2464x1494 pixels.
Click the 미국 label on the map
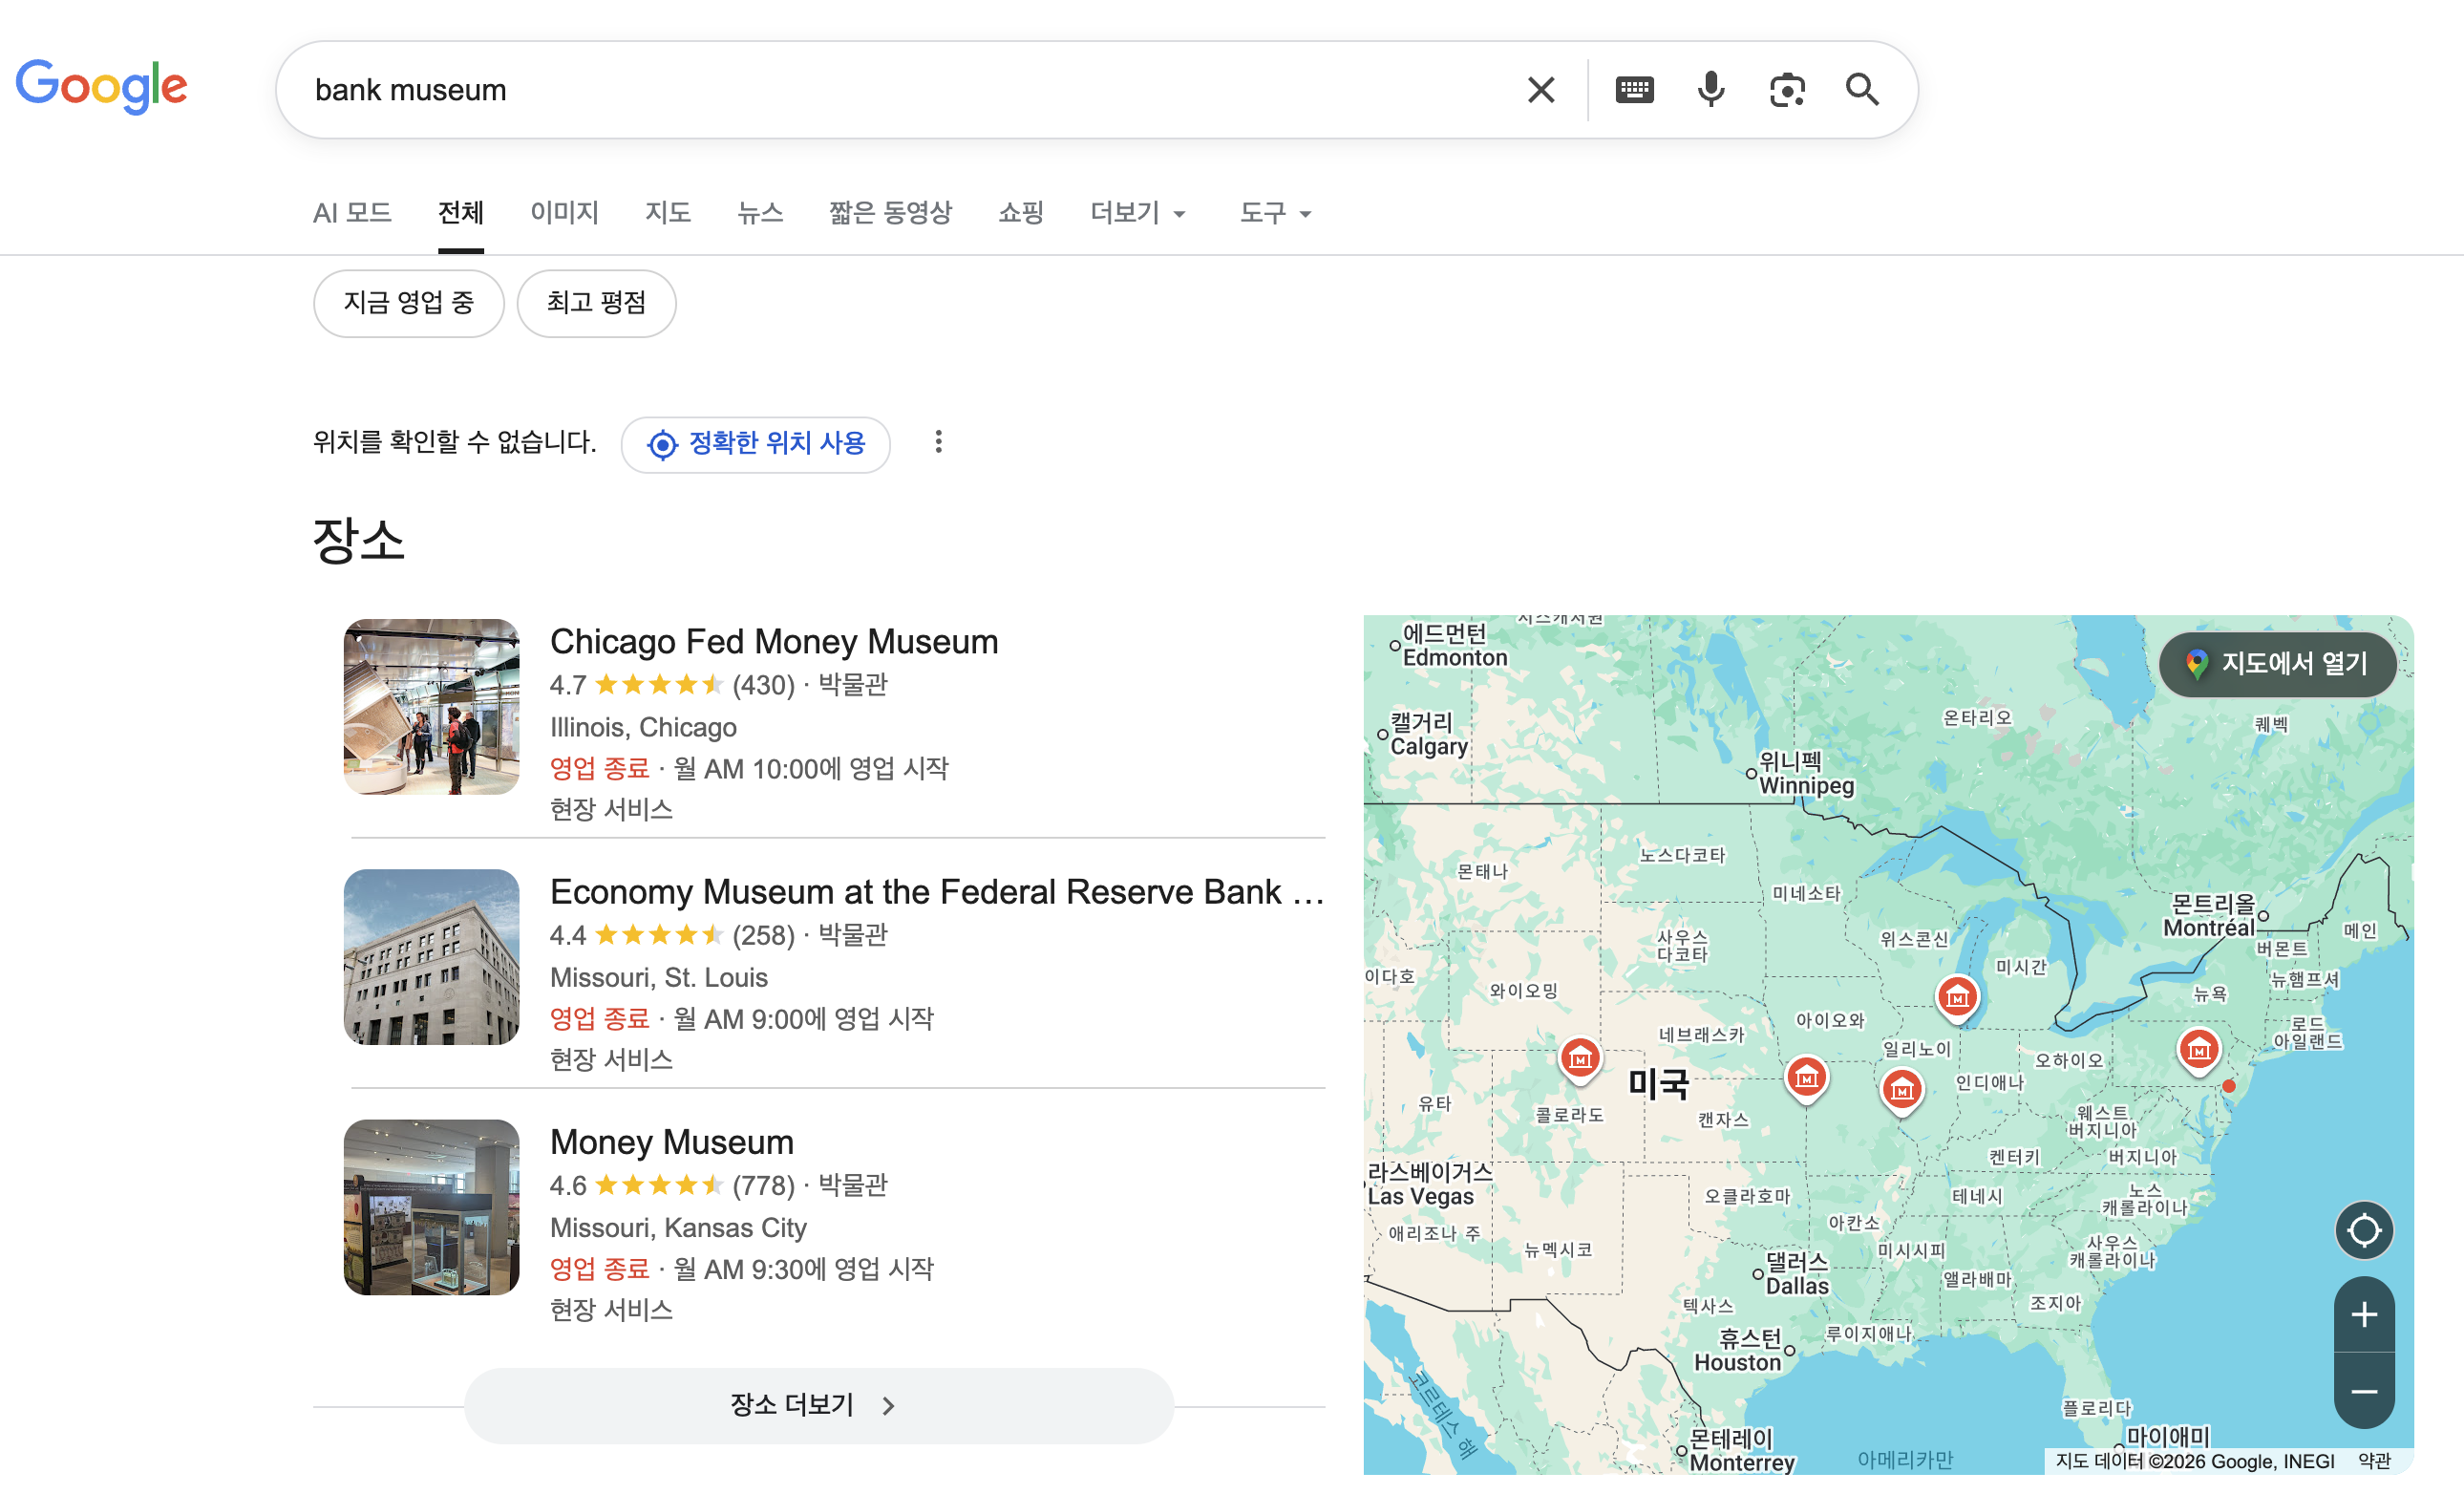1659,1083
